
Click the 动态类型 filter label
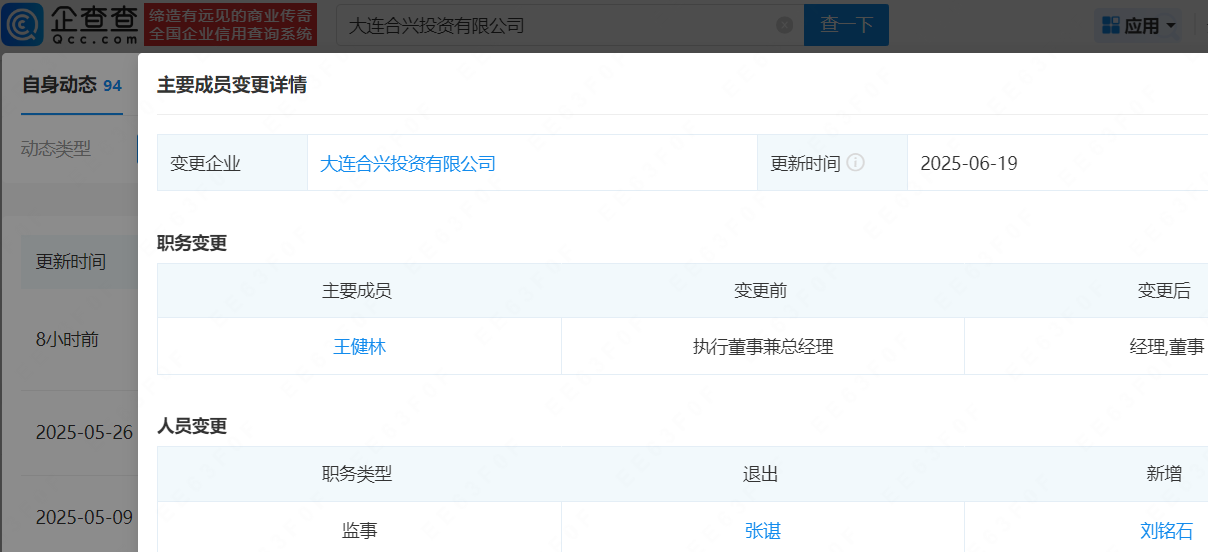pos(56,148)
